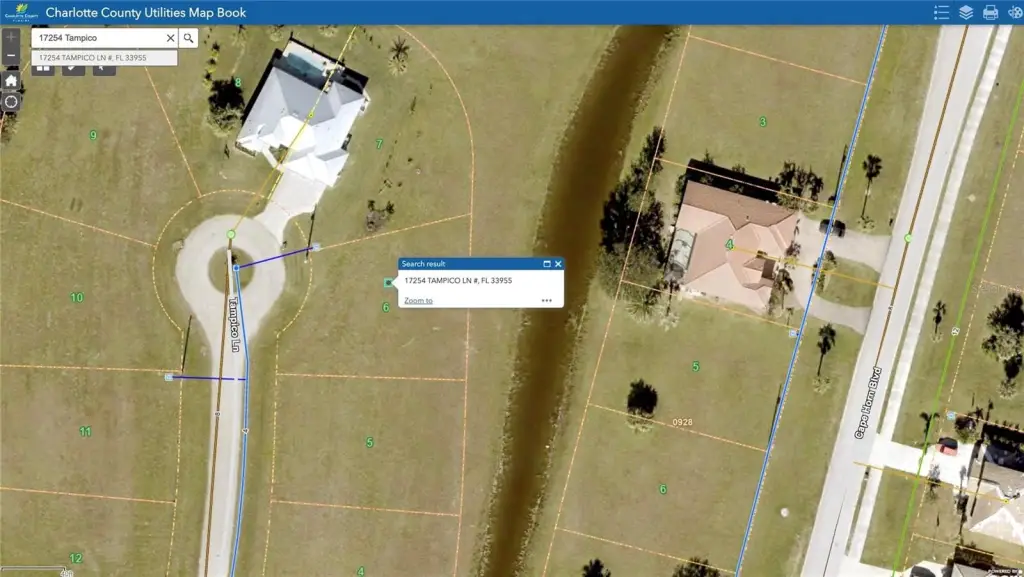Zoom out with the minus button
Viewport: 1024px width, 577px height.
[11, 56]
